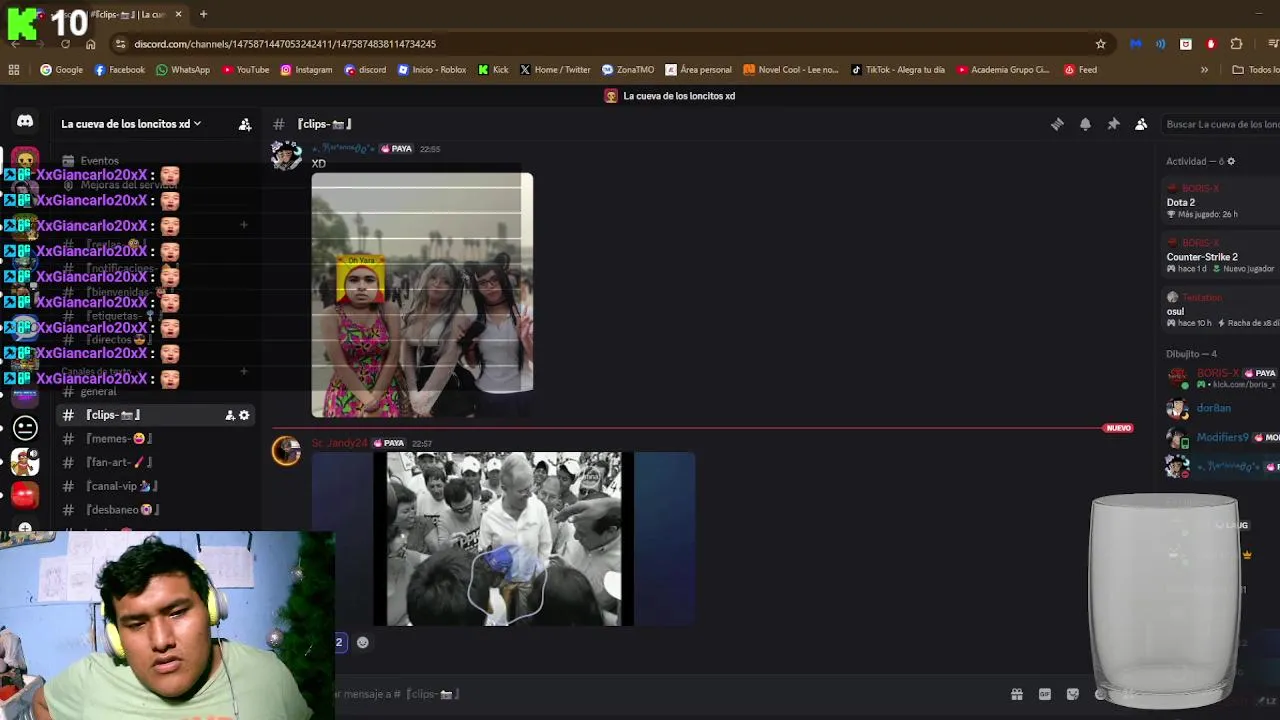Open Activity settings gear
The height and width of the screenshot is (720, 1280).
click(1231, 161)
